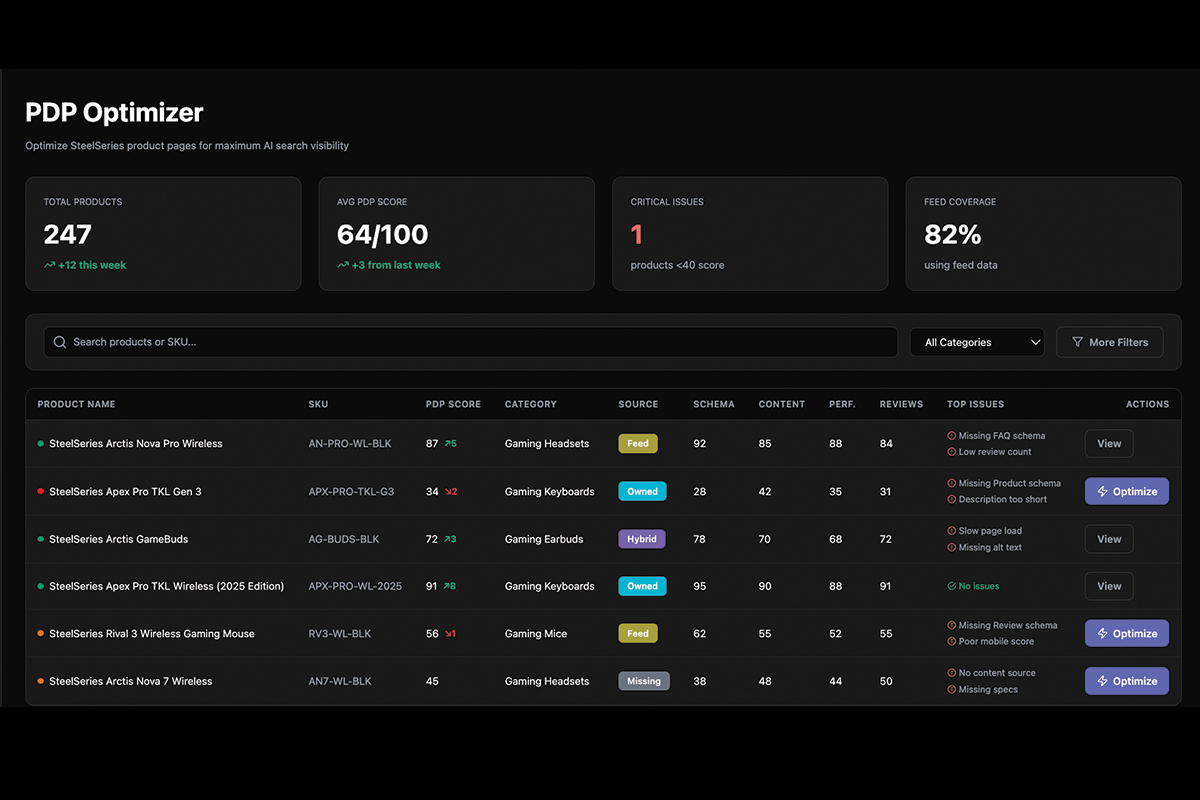Click the Owned badge for Apex Pro TKL Wireless 2025
1200x800 pixels.
click(642, 586)
